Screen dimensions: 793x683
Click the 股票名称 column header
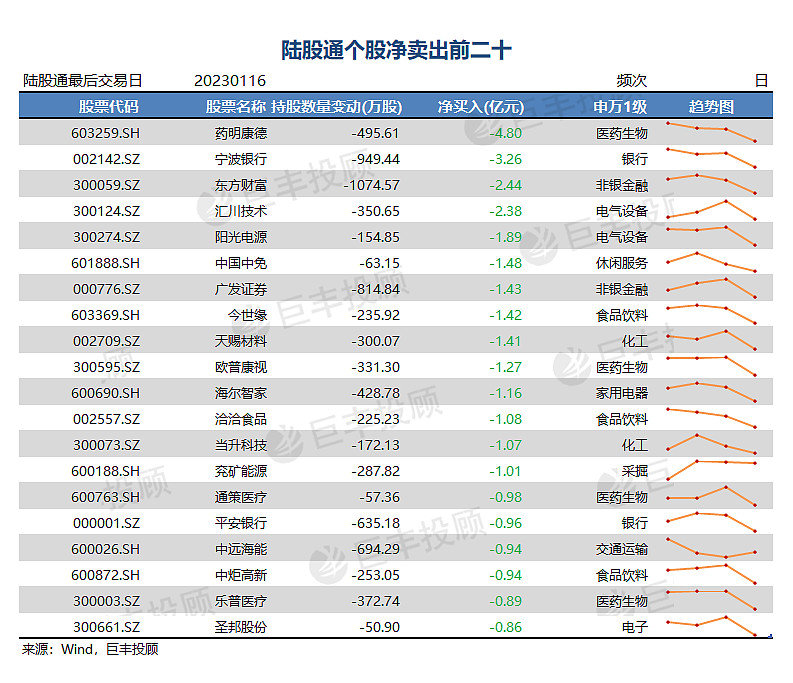coord(236,107)
